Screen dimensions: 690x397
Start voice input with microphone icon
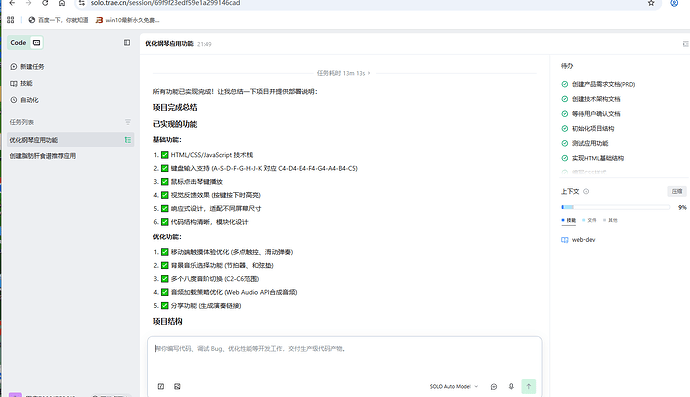click(511, 386)
